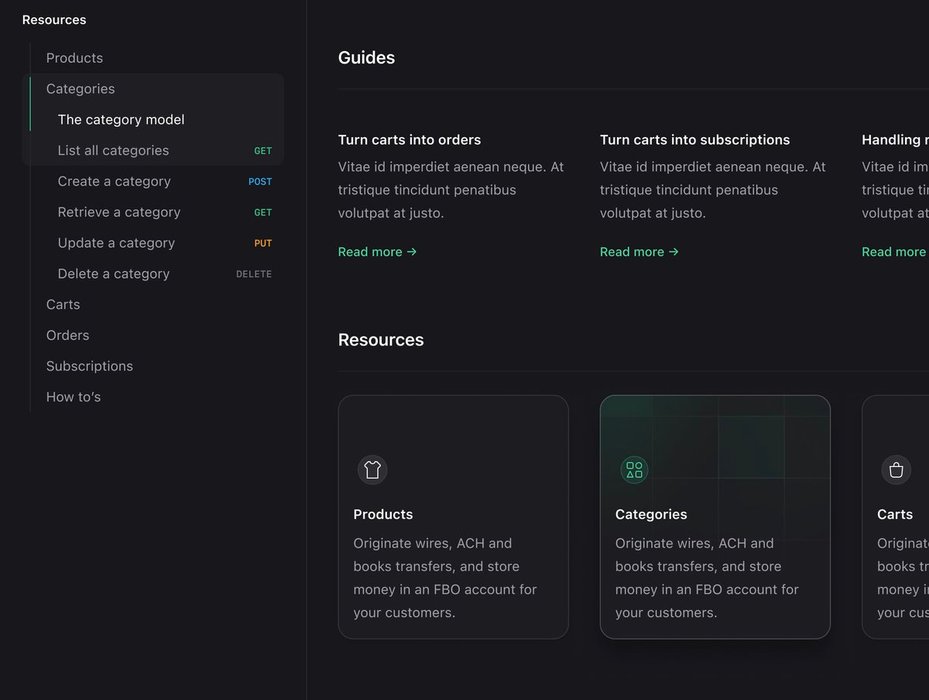Navigate to Update a category PUT endpoint
This screenshot has height=700, width=929.
tap(116, 243)
